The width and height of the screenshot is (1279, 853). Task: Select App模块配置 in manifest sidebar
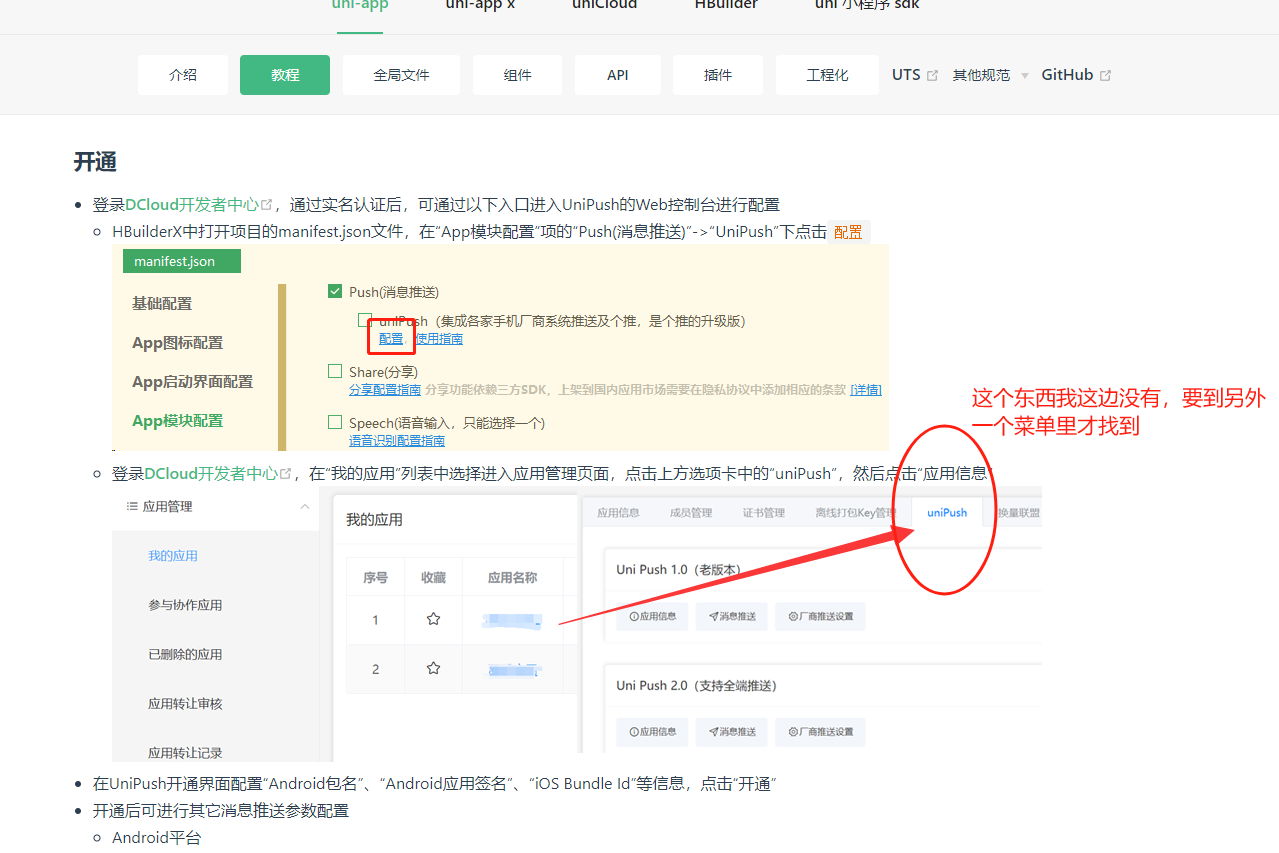(x=178, y=421)
